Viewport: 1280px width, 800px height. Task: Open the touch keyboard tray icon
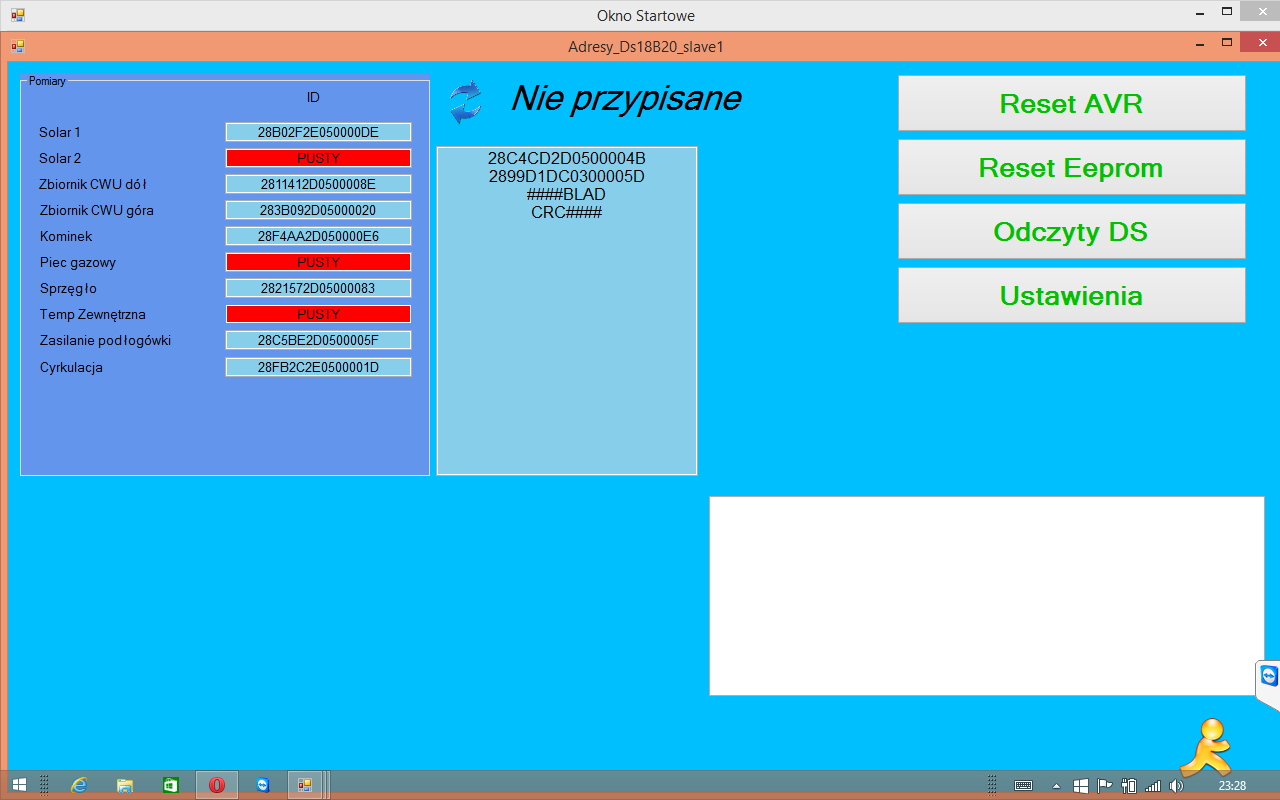(1023, 785)
